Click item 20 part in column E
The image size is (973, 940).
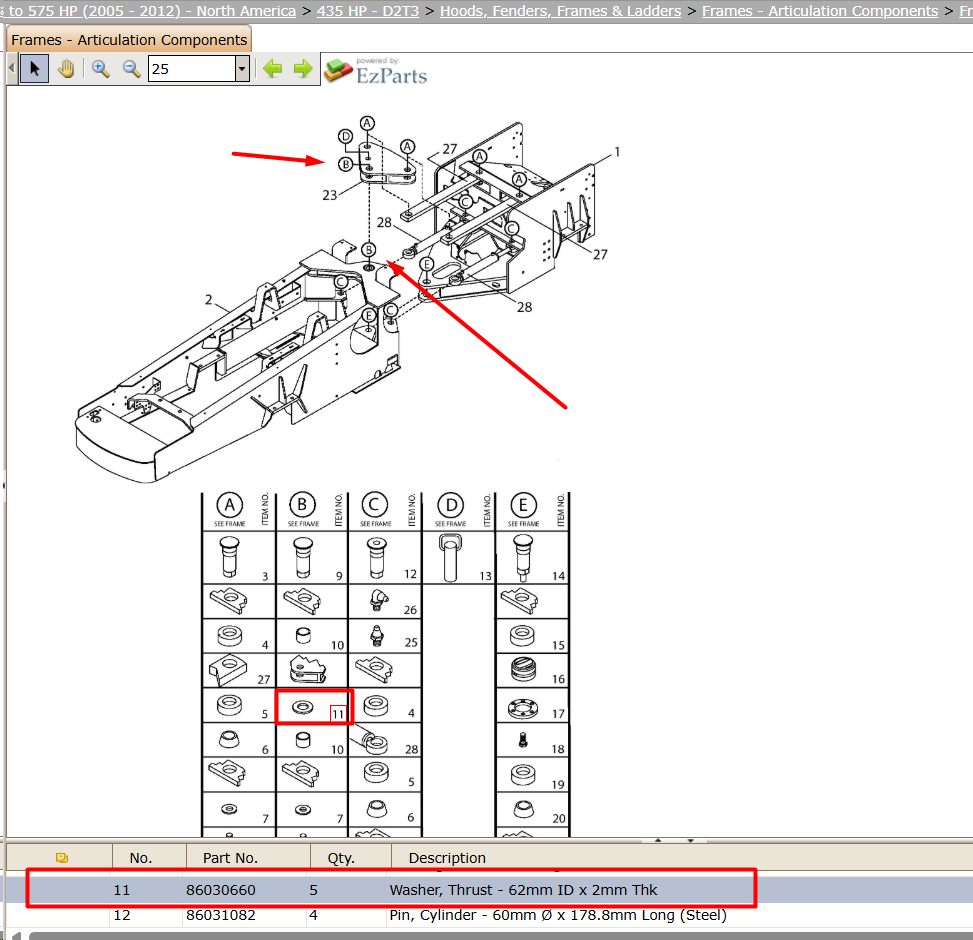tap(524, 808)
